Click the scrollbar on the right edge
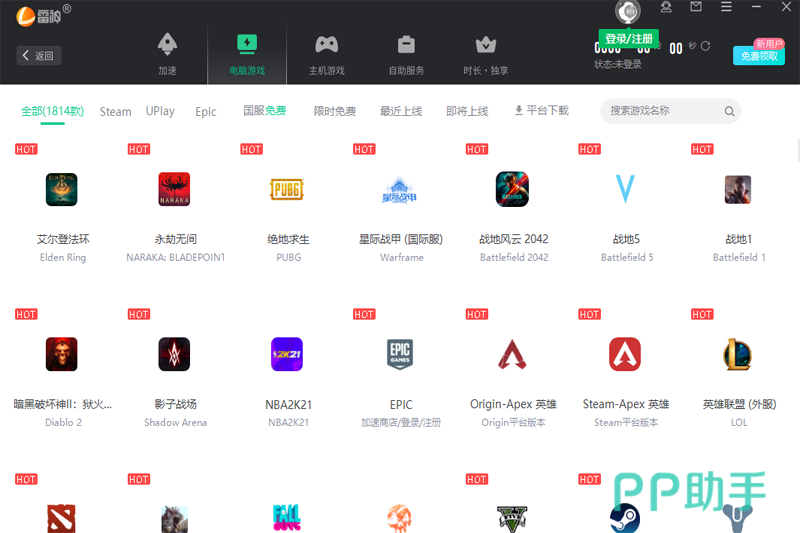 798,150
